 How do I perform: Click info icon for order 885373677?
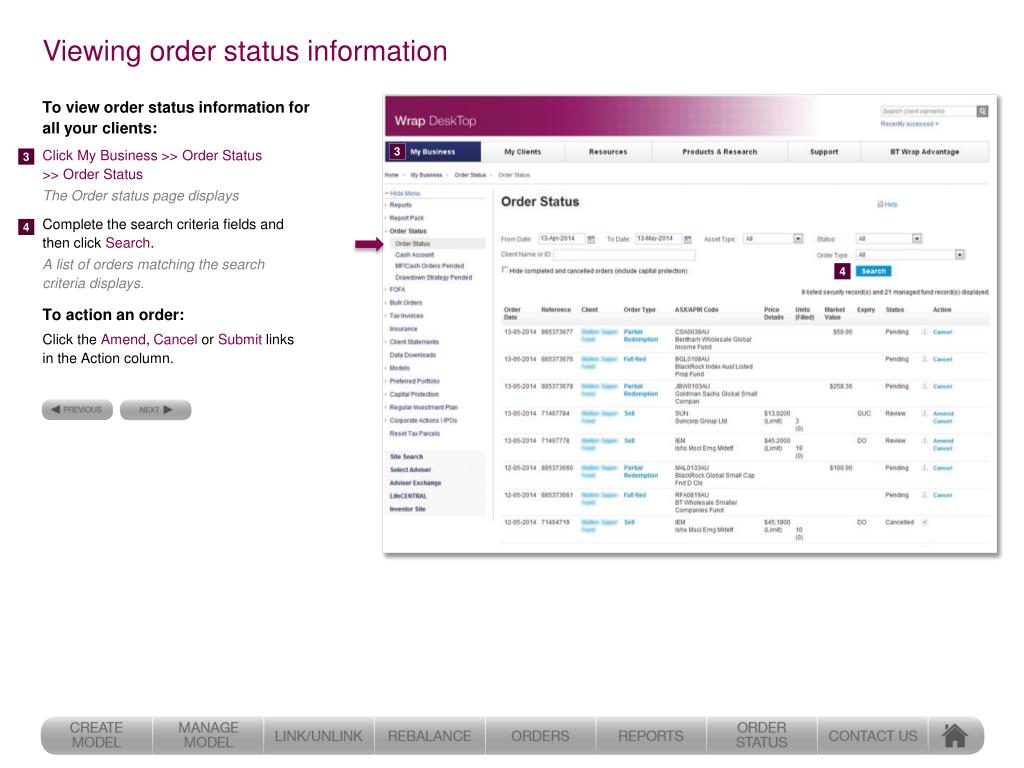coord(924,332)
